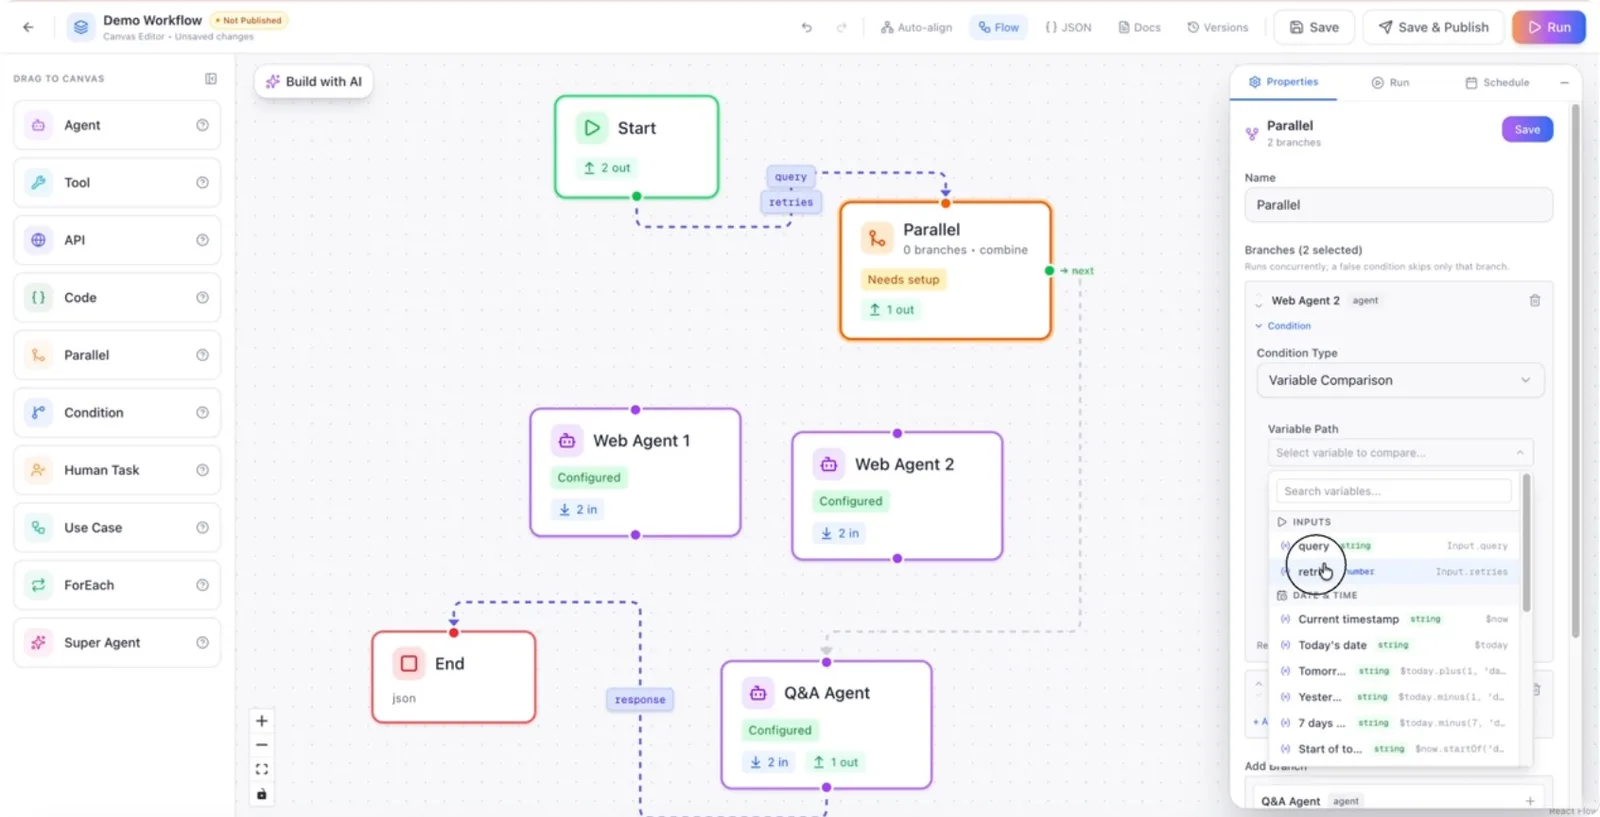This screenshot has height=817, width=1600.
Task: Run the workflow from the toolbar
Action: (x=1549, y=27)
